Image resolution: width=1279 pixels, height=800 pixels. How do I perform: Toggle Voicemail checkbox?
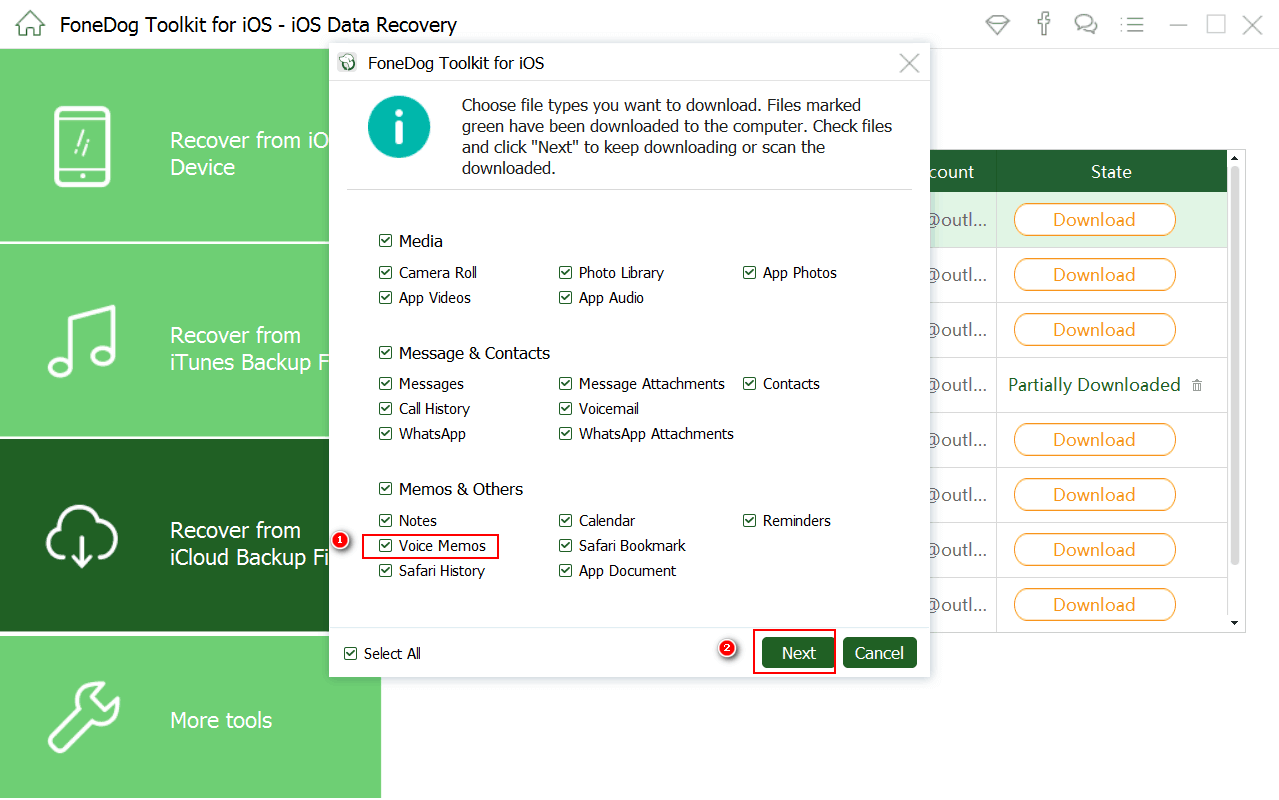565,408
